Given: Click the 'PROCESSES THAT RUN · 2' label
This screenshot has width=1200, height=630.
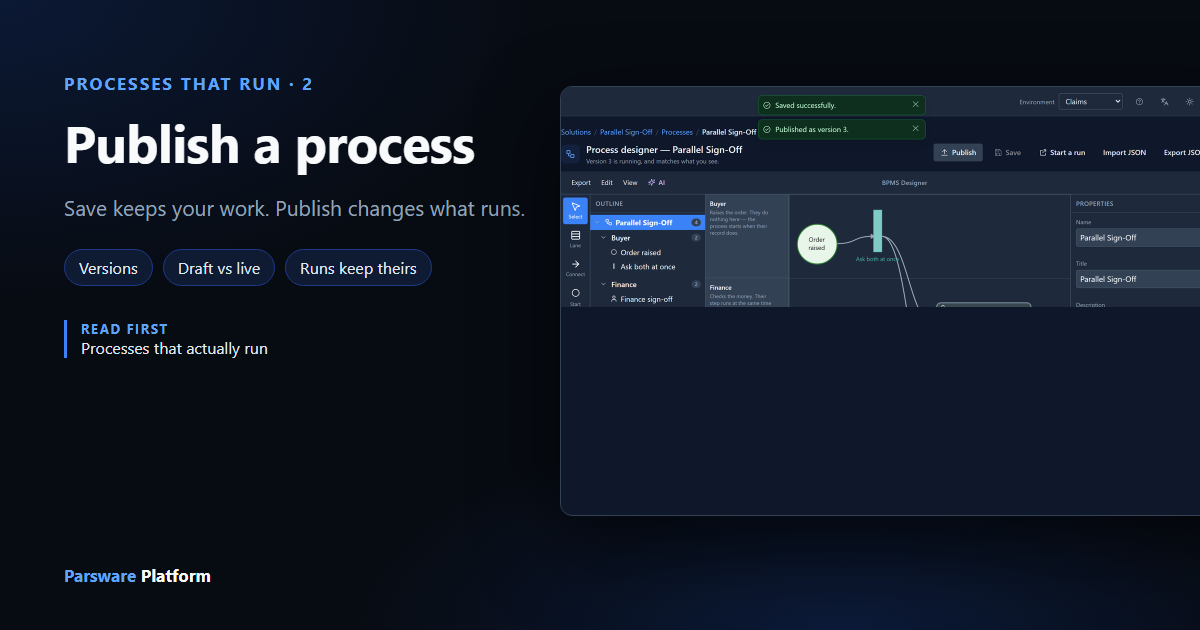Looking at the screenshot, I should pyautogui.click(x=188, y=84).
